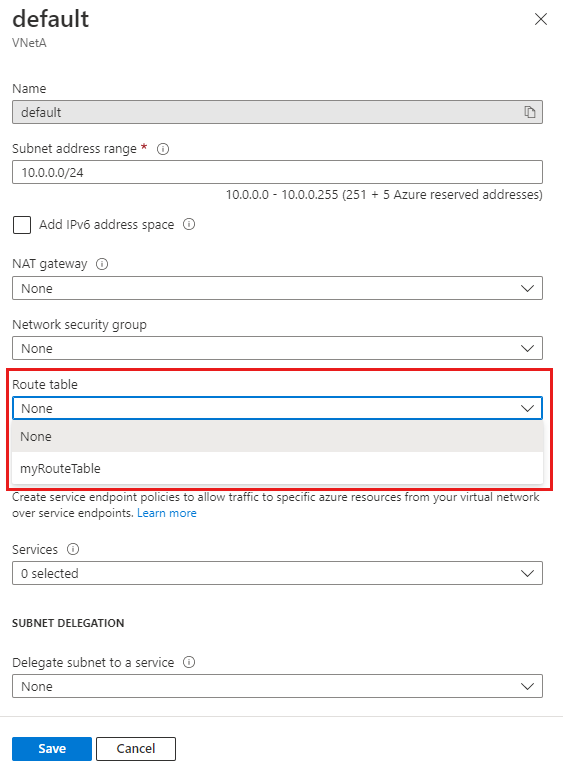Screen dimensions: 563x781
Task: Save the subnet settings
Action: [x=52, y=749]
